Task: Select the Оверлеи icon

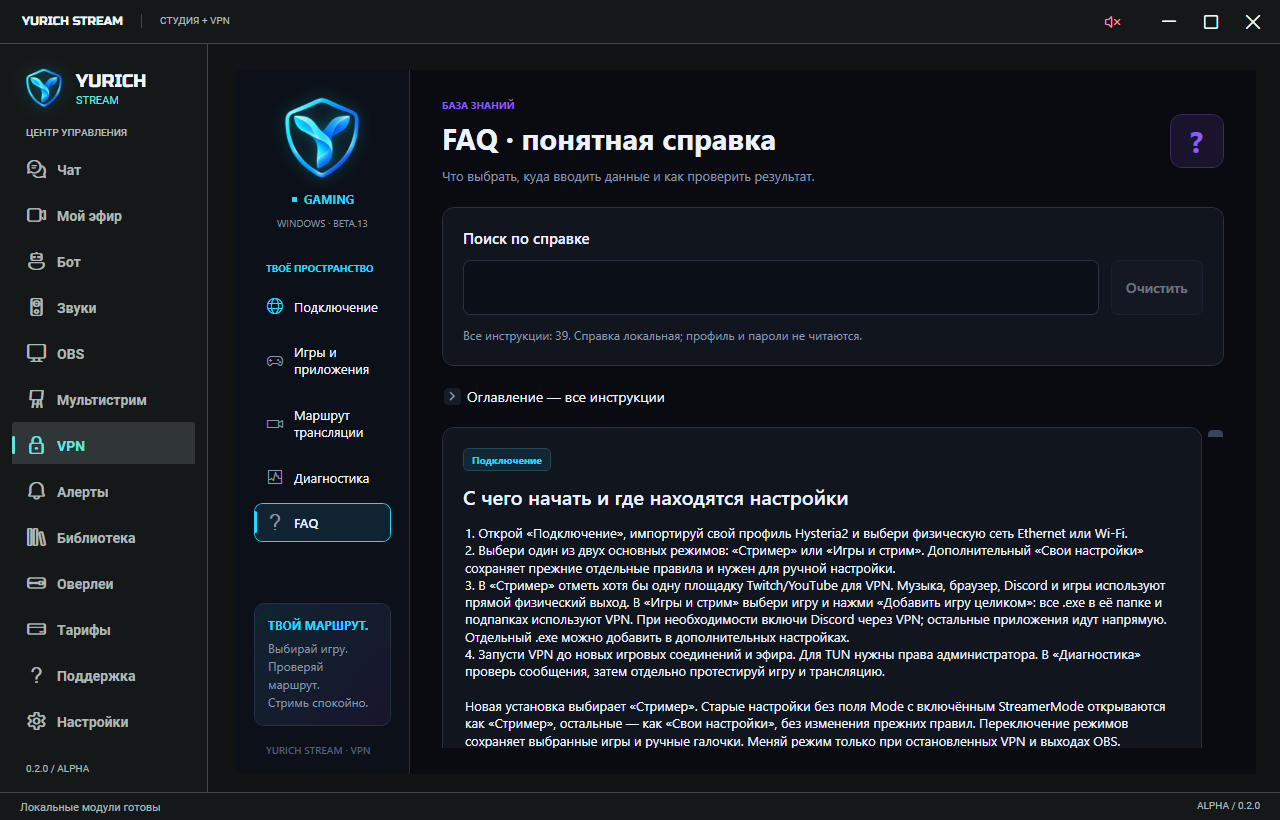Action: tap(37, 584)
